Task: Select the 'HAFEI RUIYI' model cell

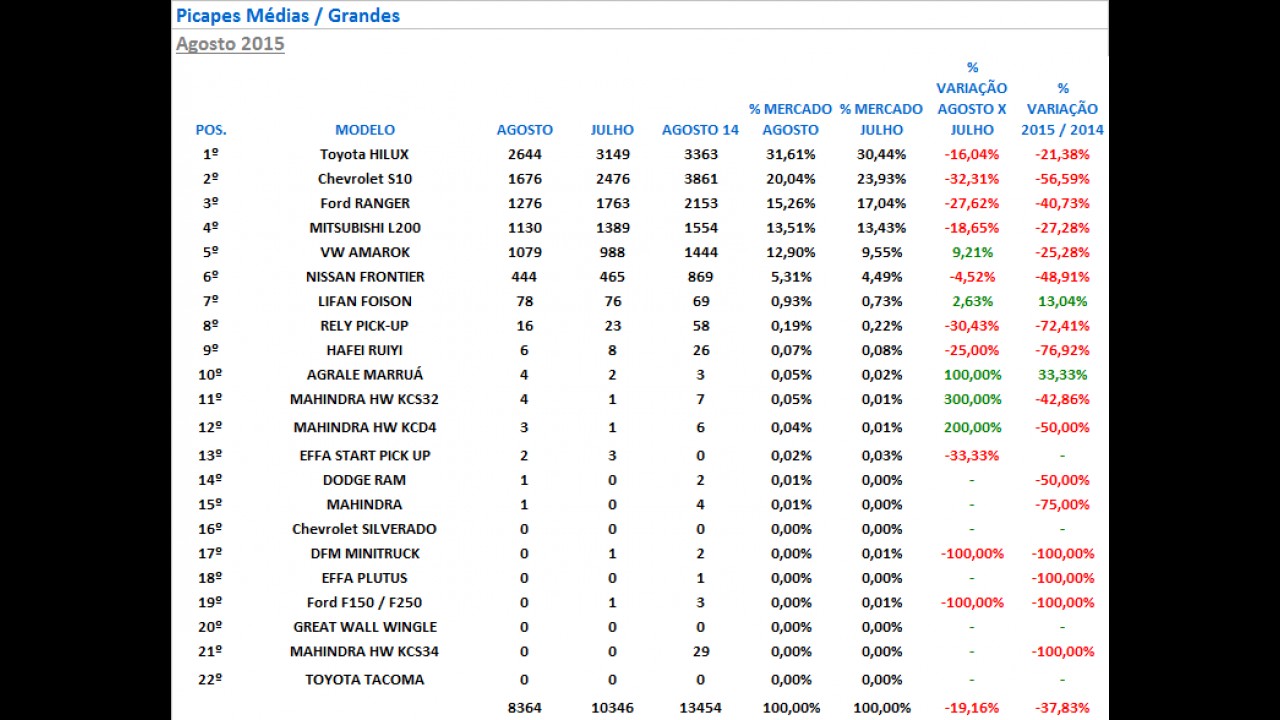Action: click(365, 350)
